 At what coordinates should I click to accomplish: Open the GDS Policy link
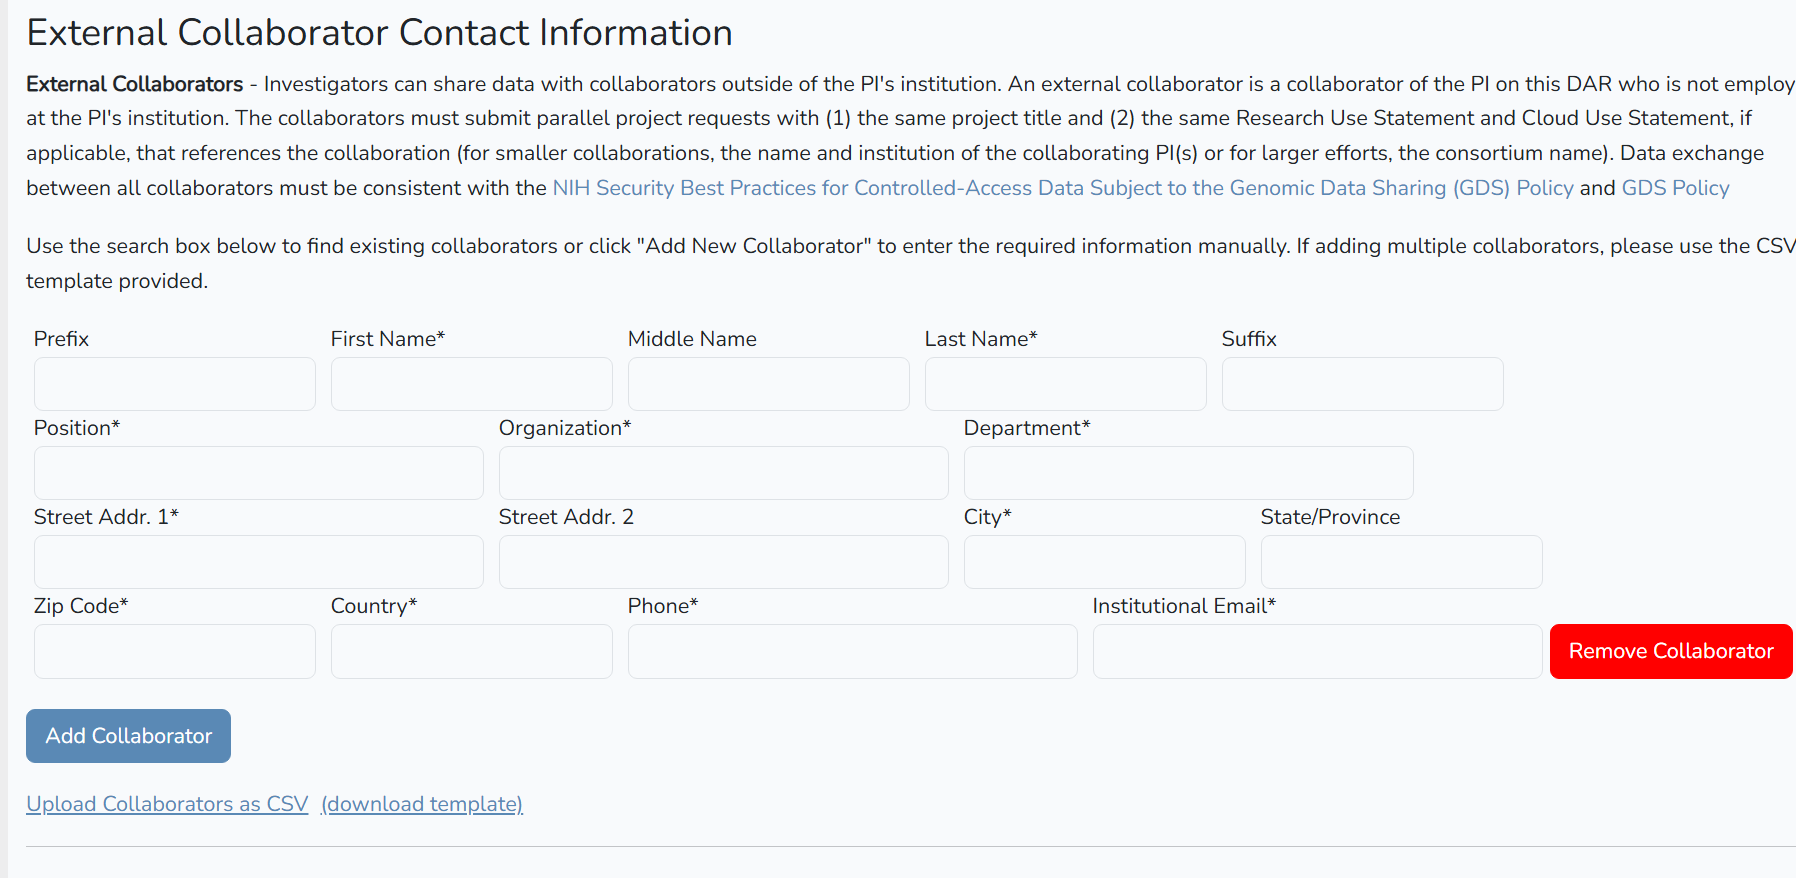[x=1675, y=188]
